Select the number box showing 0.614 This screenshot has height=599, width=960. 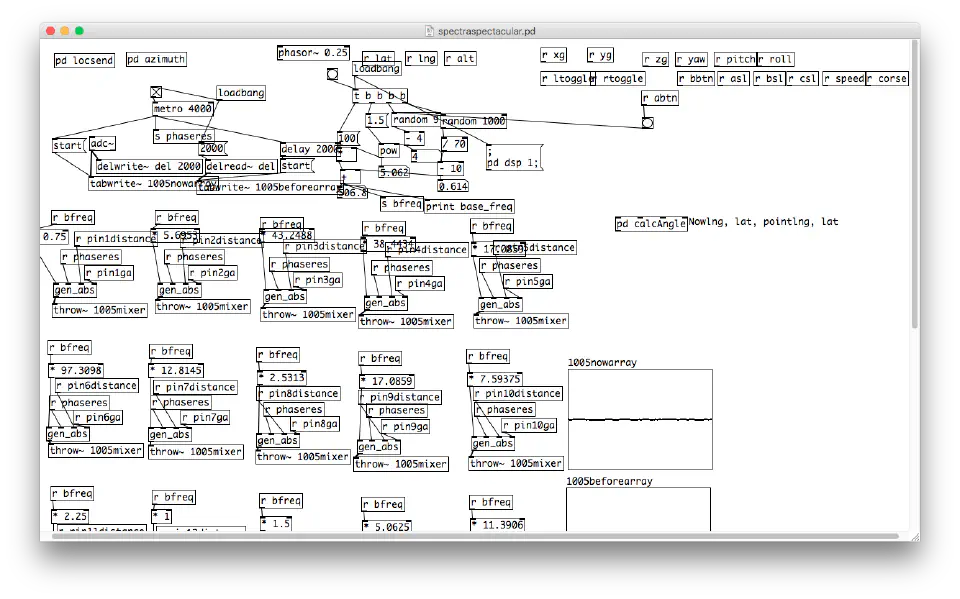[452, 186]
